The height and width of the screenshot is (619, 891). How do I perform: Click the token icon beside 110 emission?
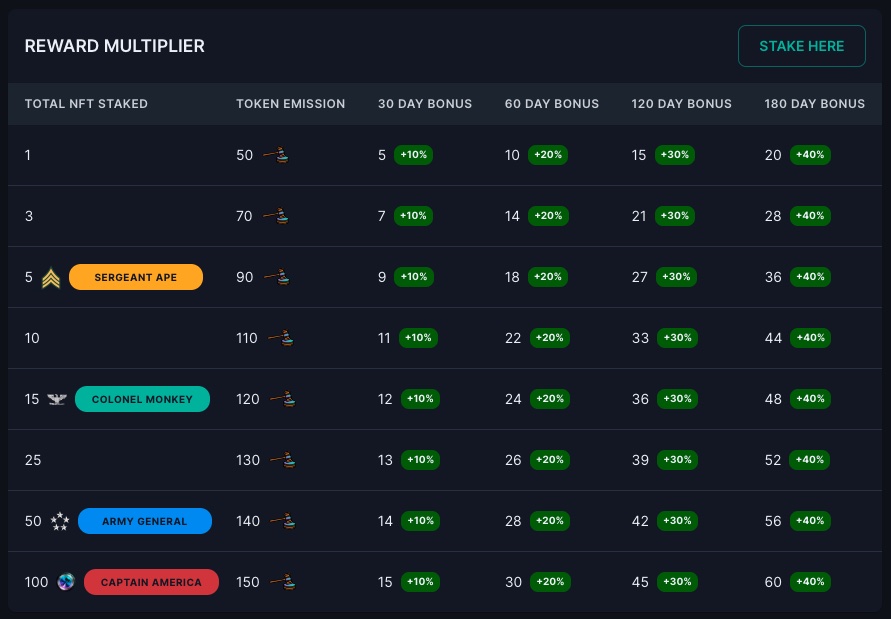281,339
